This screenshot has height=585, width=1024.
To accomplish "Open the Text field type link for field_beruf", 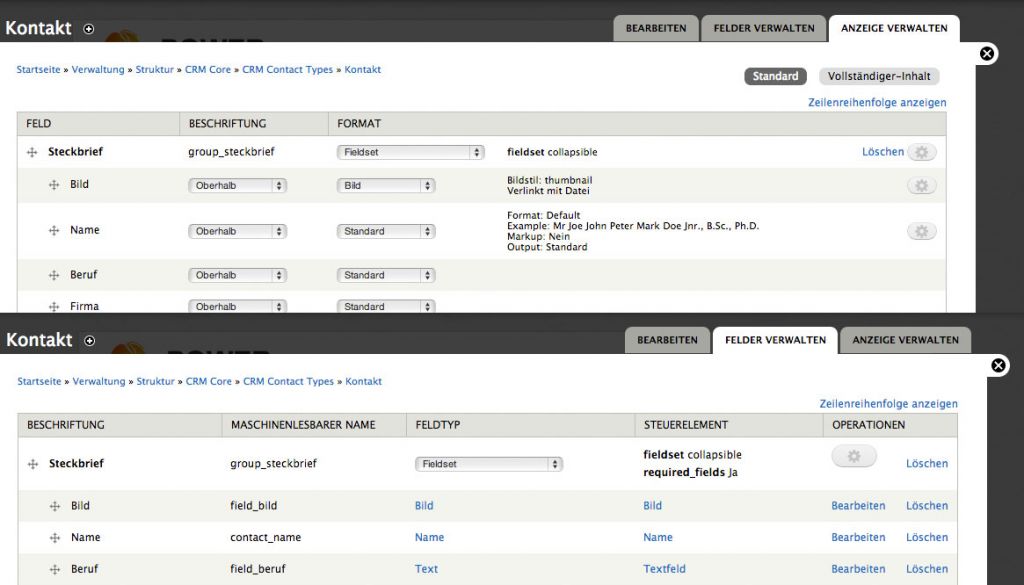I will tap(426, 569).
